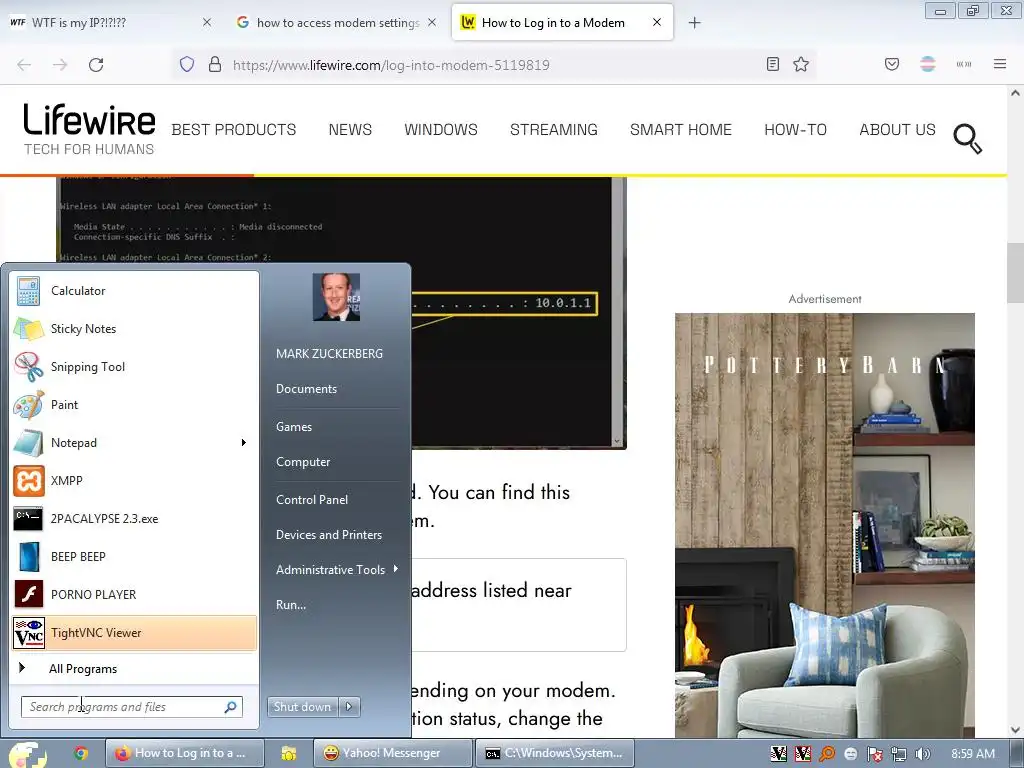This screenshot has height=768, width=1024.
Task: Expand the Notepad jump list arrow
Action: [x=244, y=443]
